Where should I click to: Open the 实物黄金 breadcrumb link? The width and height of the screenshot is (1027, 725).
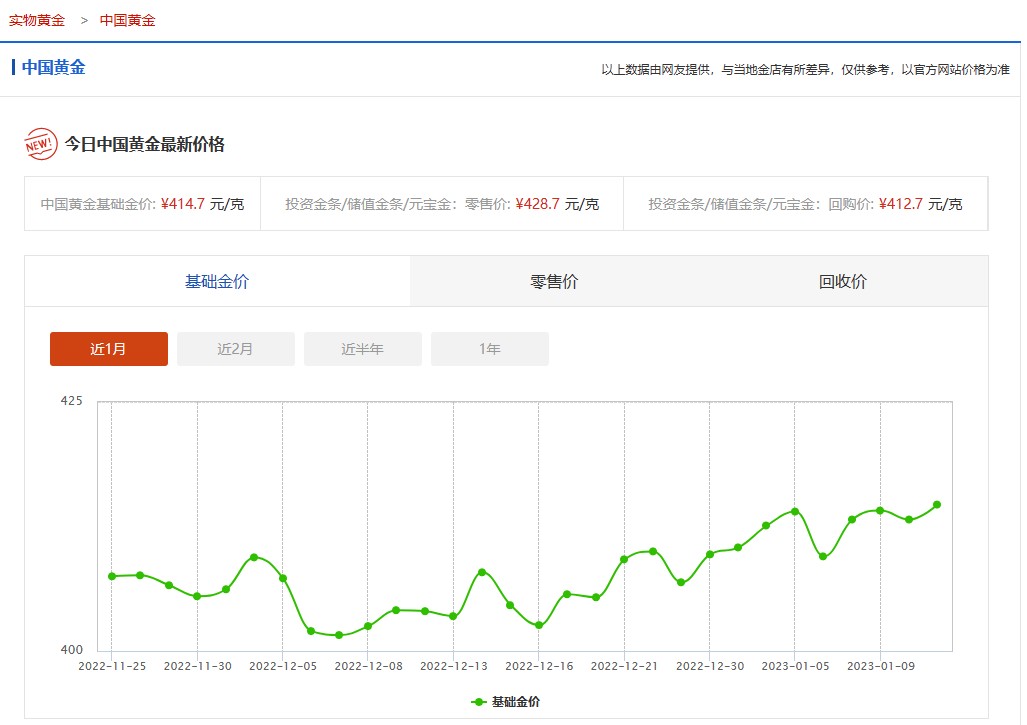click(x=37, y=20)
